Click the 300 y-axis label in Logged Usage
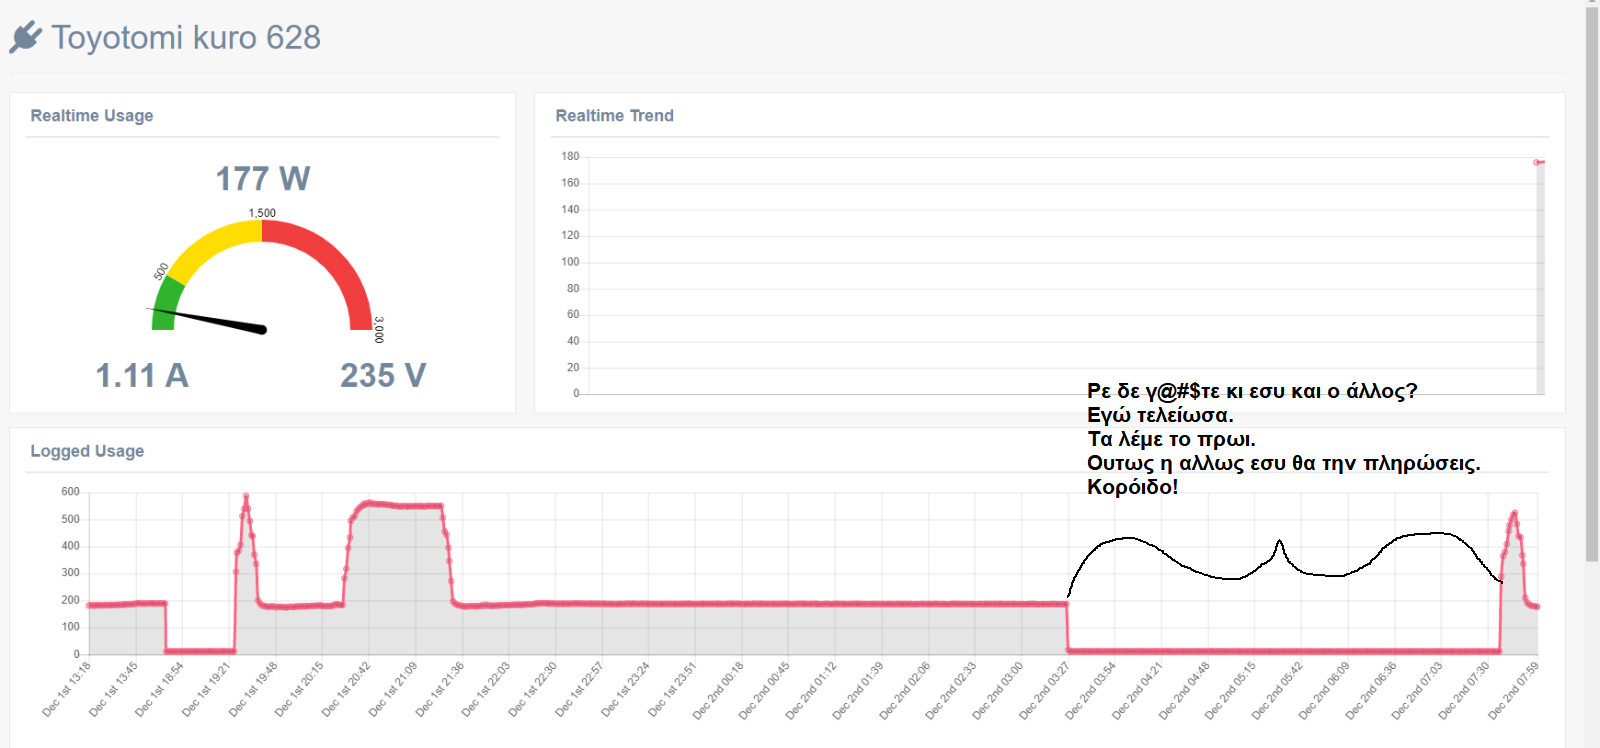Screen dimensions: 1600x748 70,573
